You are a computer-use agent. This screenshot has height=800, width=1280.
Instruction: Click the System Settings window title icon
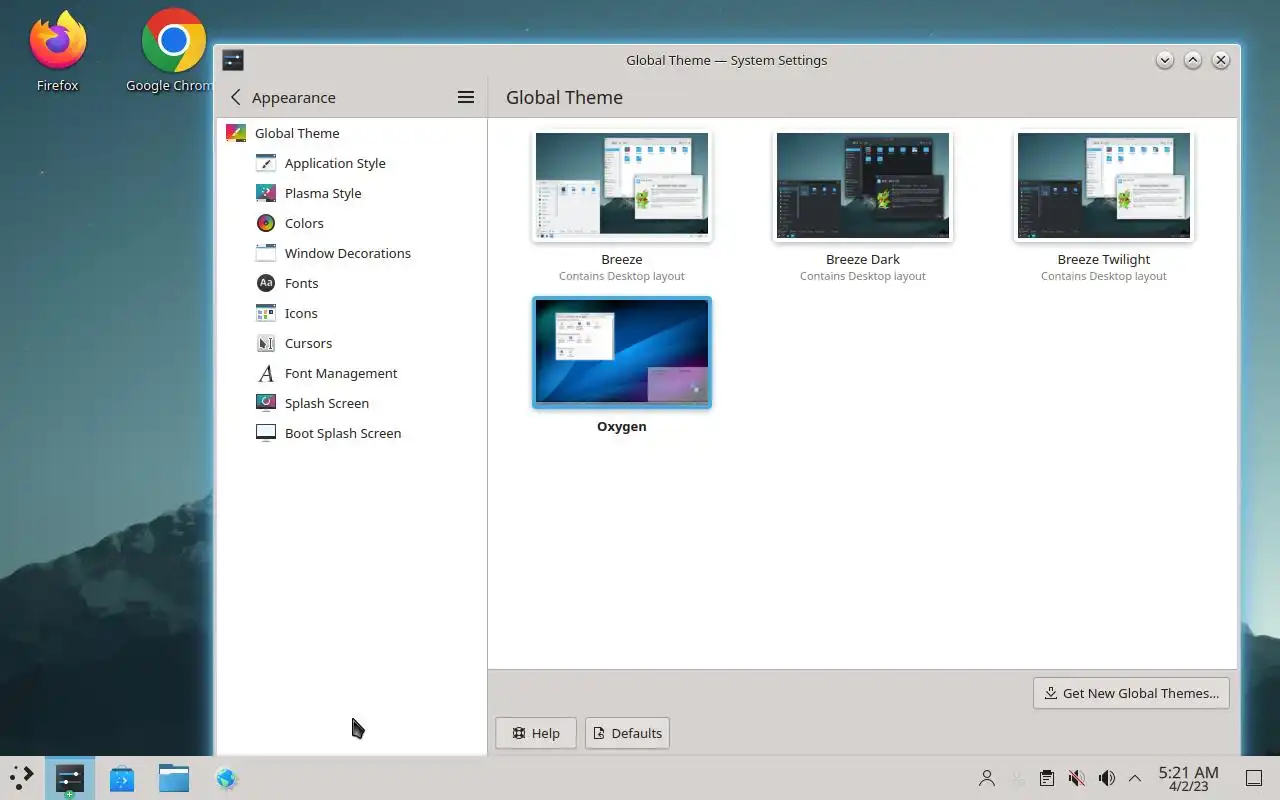click(232, 60)
